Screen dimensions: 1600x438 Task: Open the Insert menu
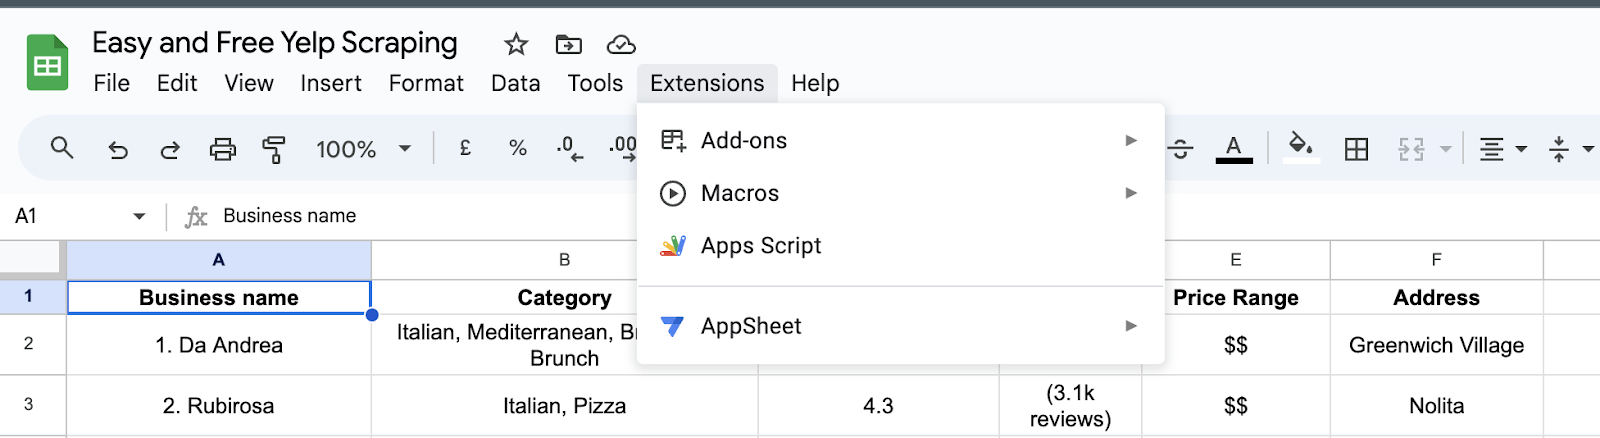[331, 83]
